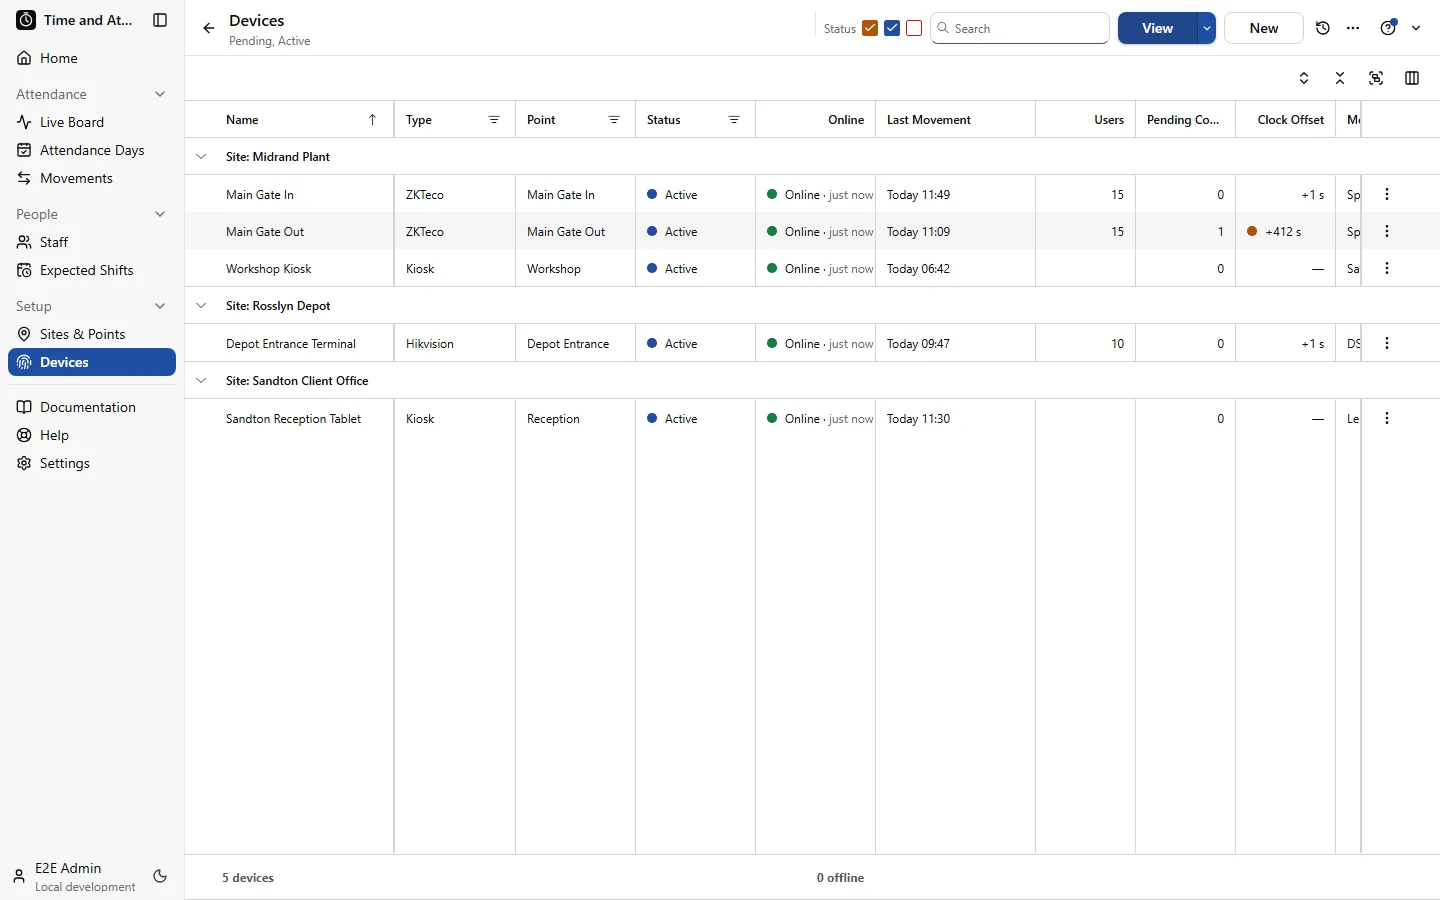Go to Sites & Points

[92, 334]
